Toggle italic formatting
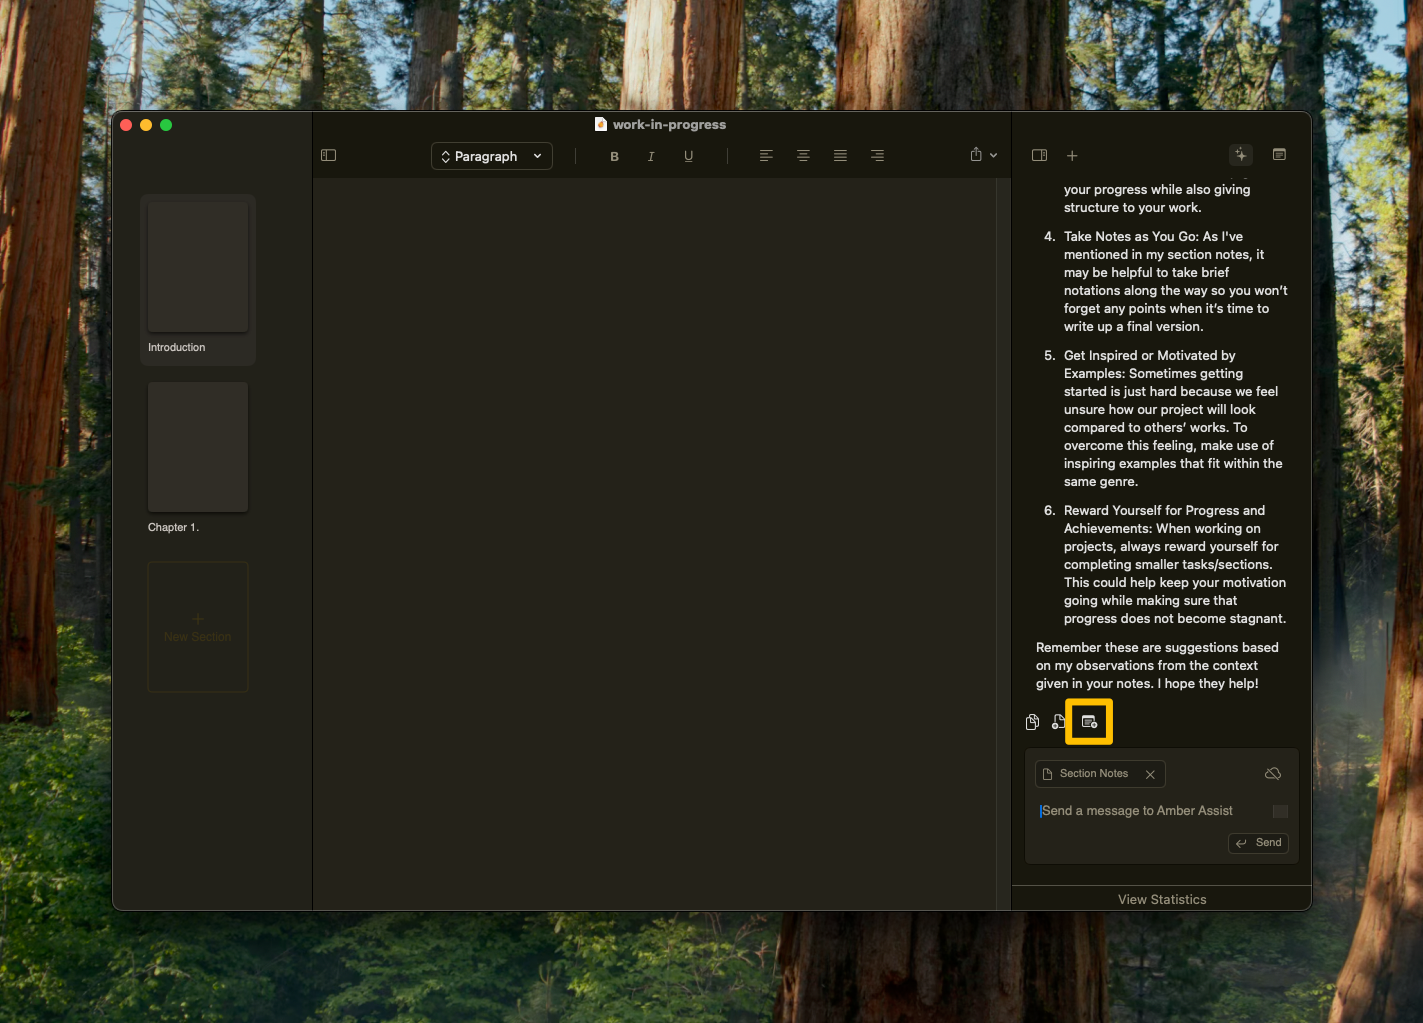The width and height of the screenshot is (1423, 1023). point(651,156)
